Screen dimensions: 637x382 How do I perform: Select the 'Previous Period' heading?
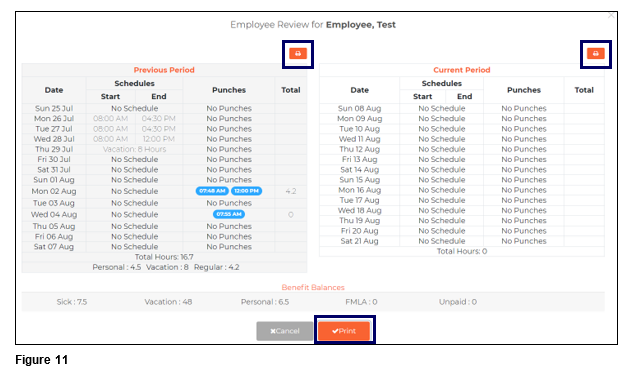tap(164, 70)
